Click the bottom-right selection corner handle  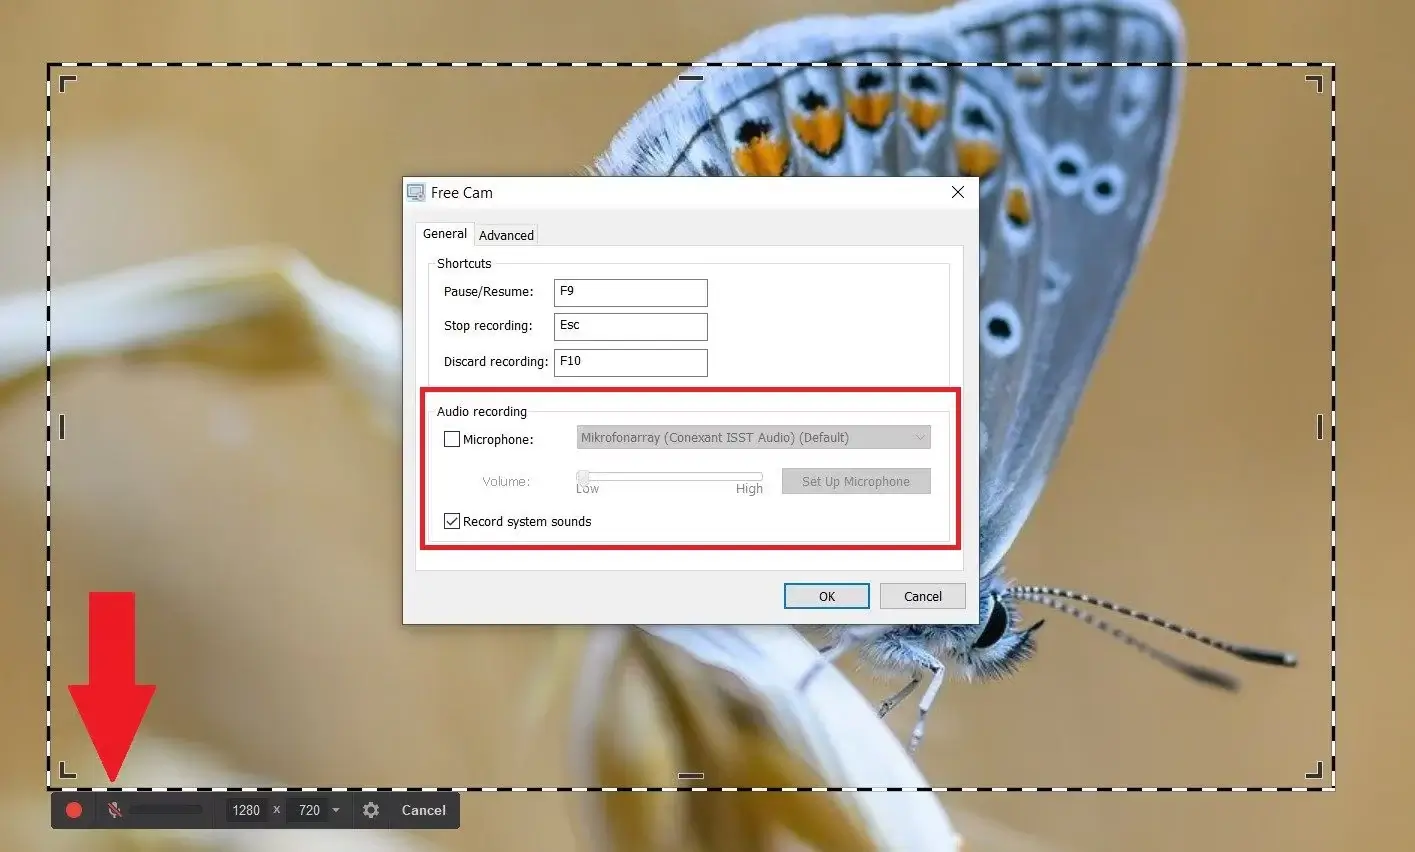tap(1314, 770)
